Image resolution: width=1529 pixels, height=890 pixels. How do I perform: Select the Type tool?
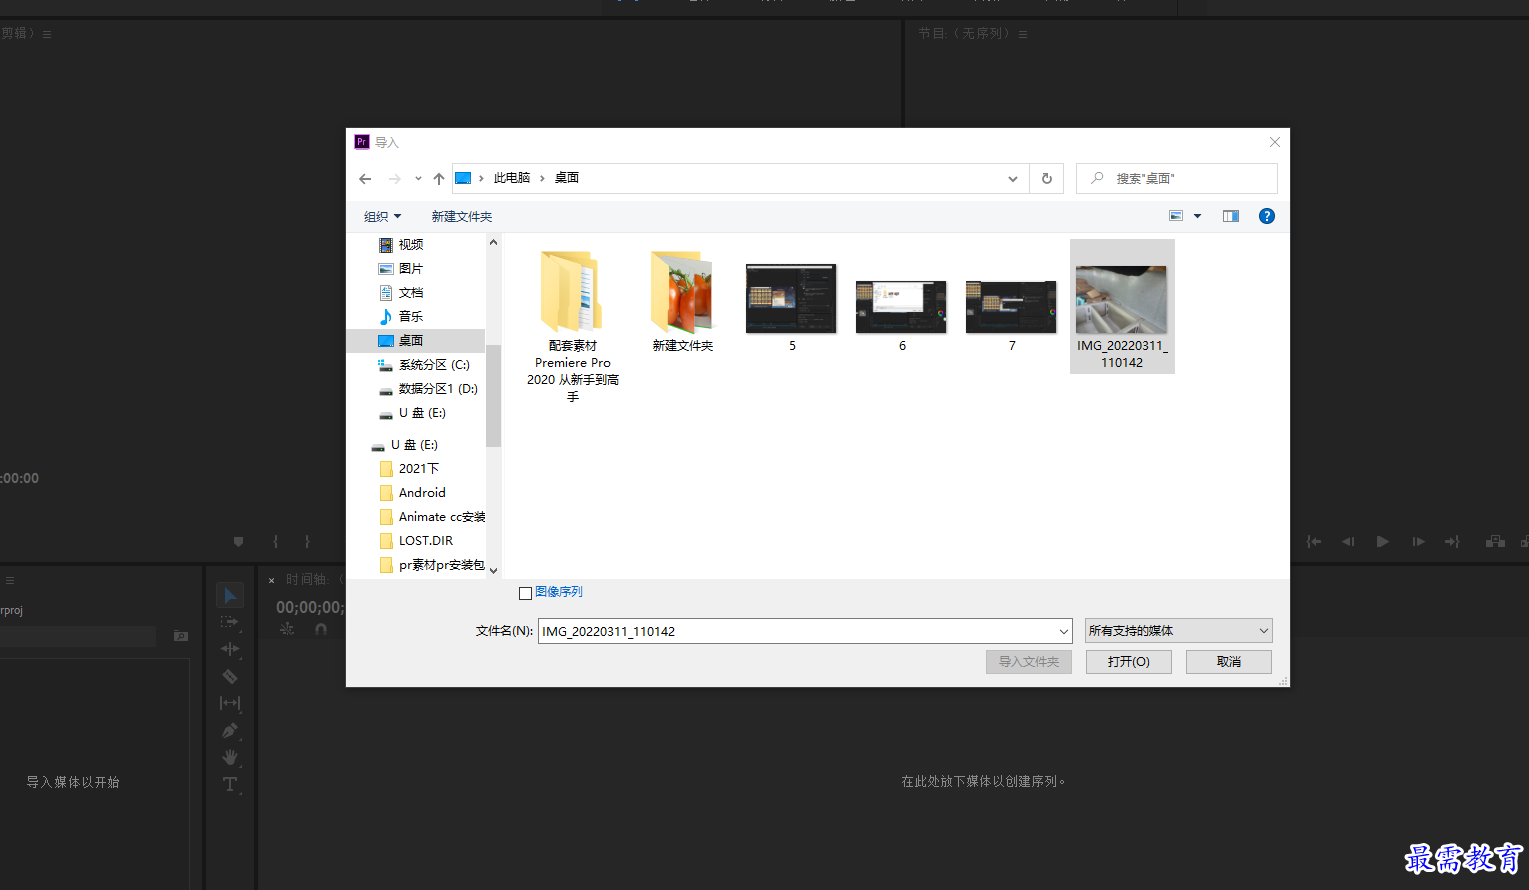tap(230, 784)
